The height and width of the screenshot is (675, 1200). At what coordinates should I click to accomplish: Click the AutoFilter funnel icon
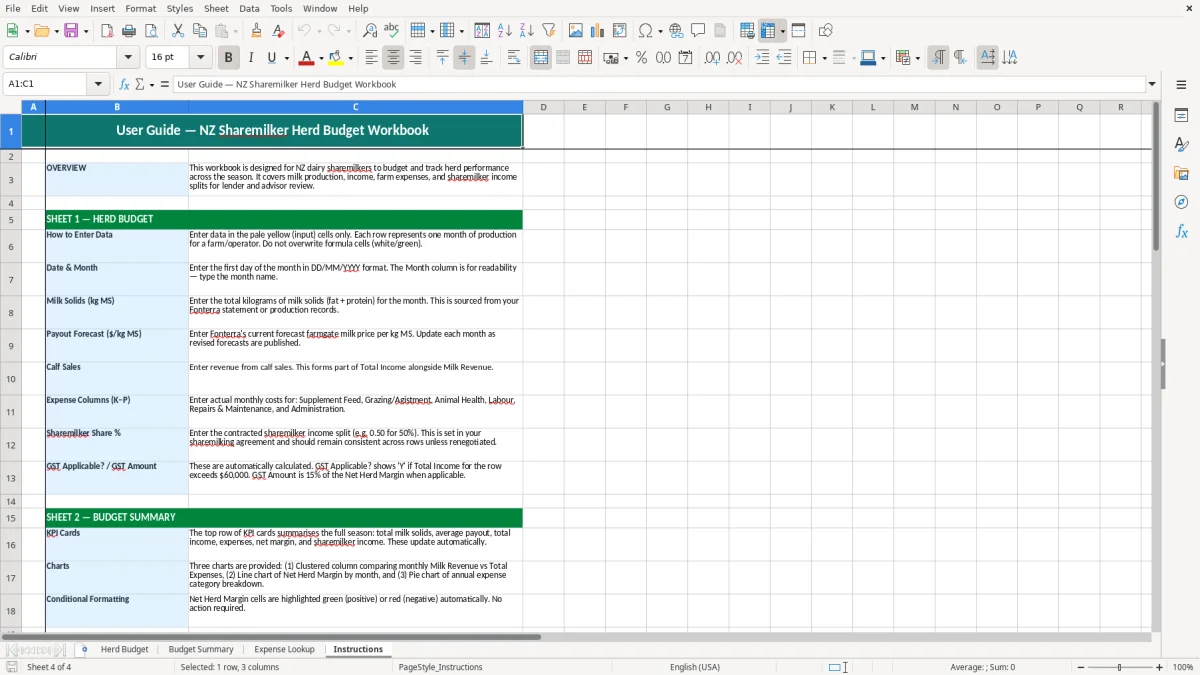(x=548, y=31)
